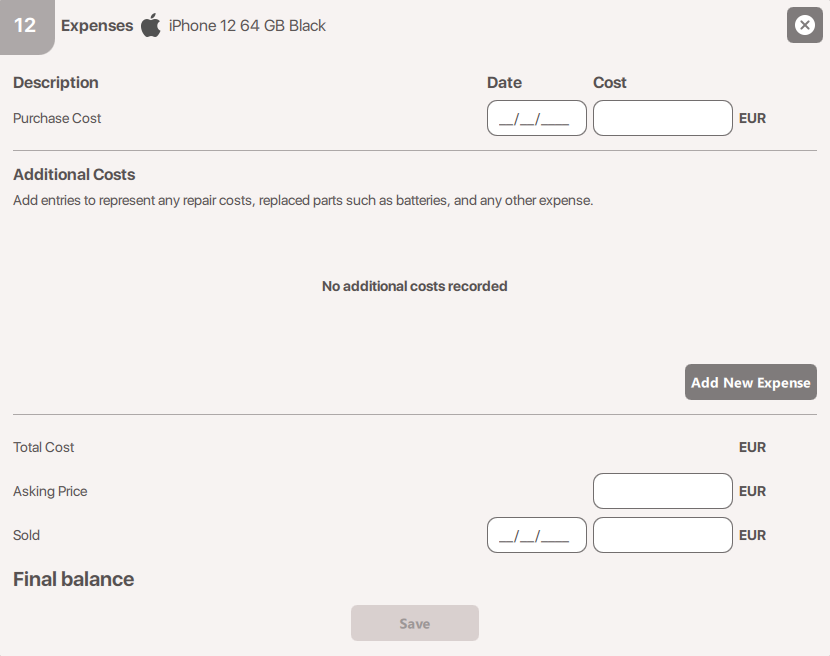Image resolution: width=830 pixels, height=656 pixels.
Task: Close the Expenses dialog with the X icon
Action: pyautogui.click(x=804, y=25)
